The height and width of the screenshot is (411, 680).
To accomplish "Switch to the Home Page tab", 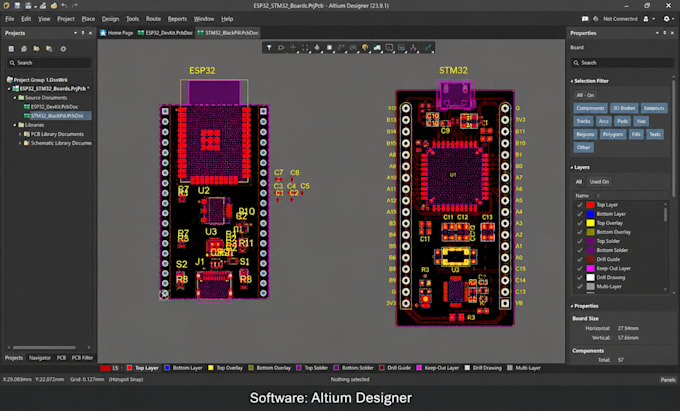I will click(x=116, y=33).
